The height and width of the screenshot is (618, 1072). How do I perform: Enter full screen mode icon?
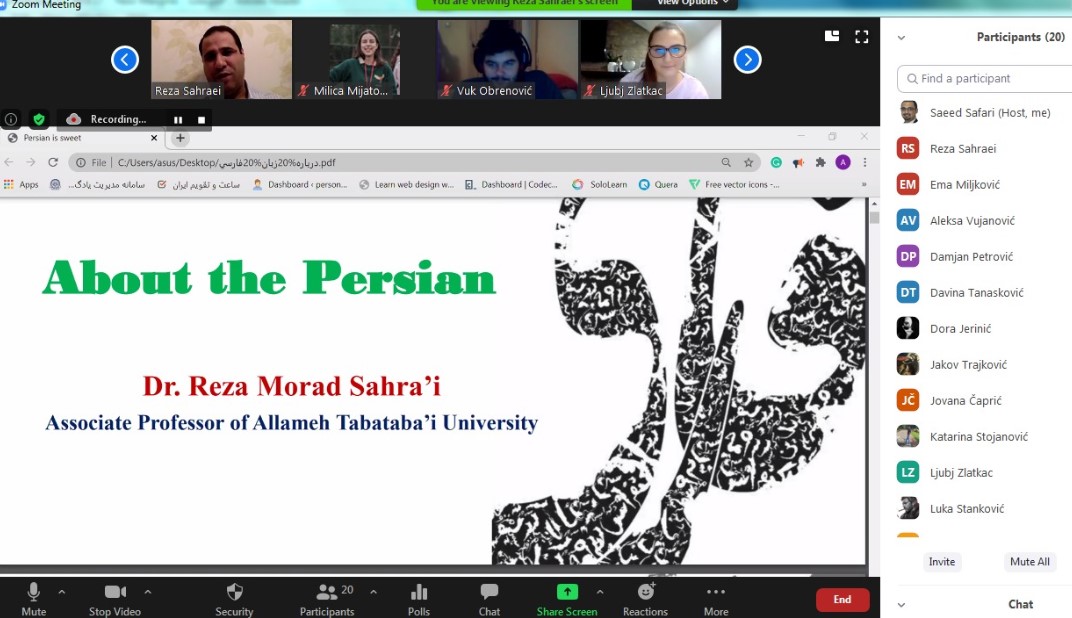[861, 37]
